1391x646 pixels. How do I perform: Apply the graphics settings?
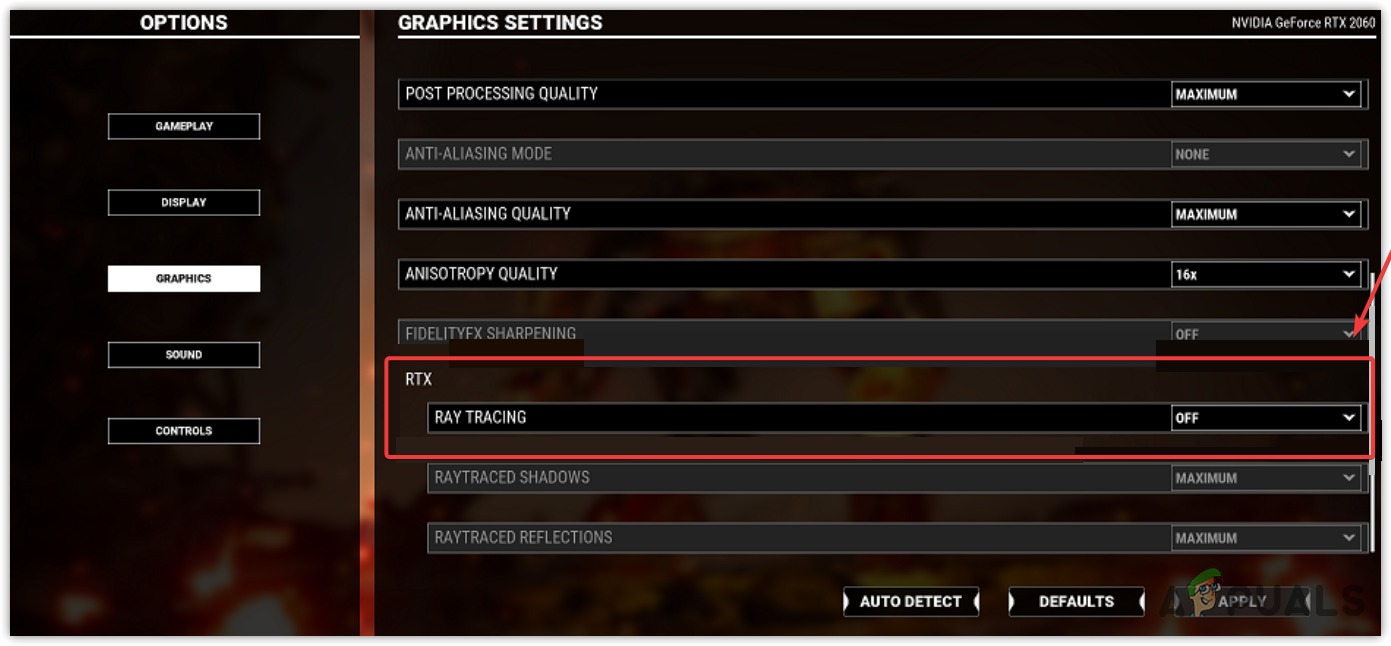(1242, 601)
